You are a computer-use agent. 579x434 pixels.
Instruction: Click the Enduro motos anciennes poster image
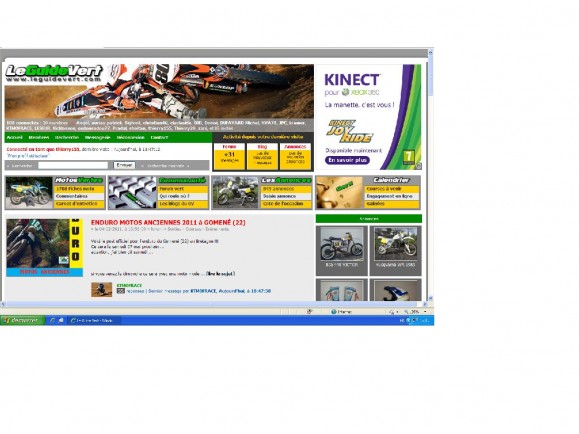45,247
